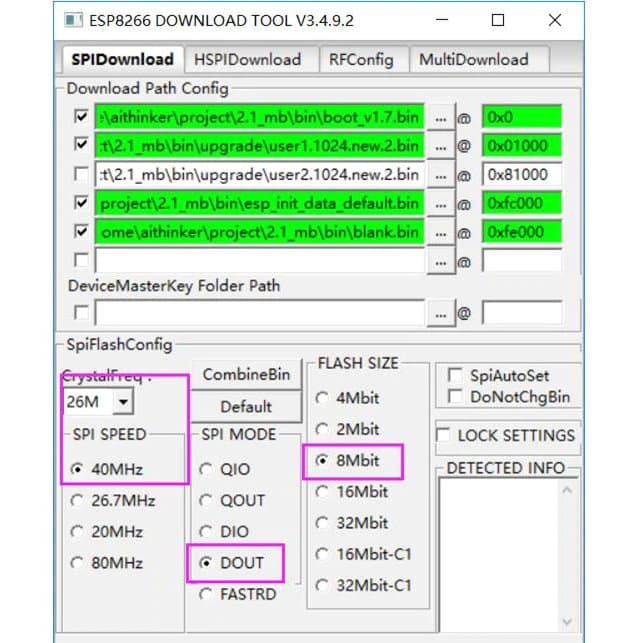
Task: Select 32Mbit flash size
Action: 351,523
